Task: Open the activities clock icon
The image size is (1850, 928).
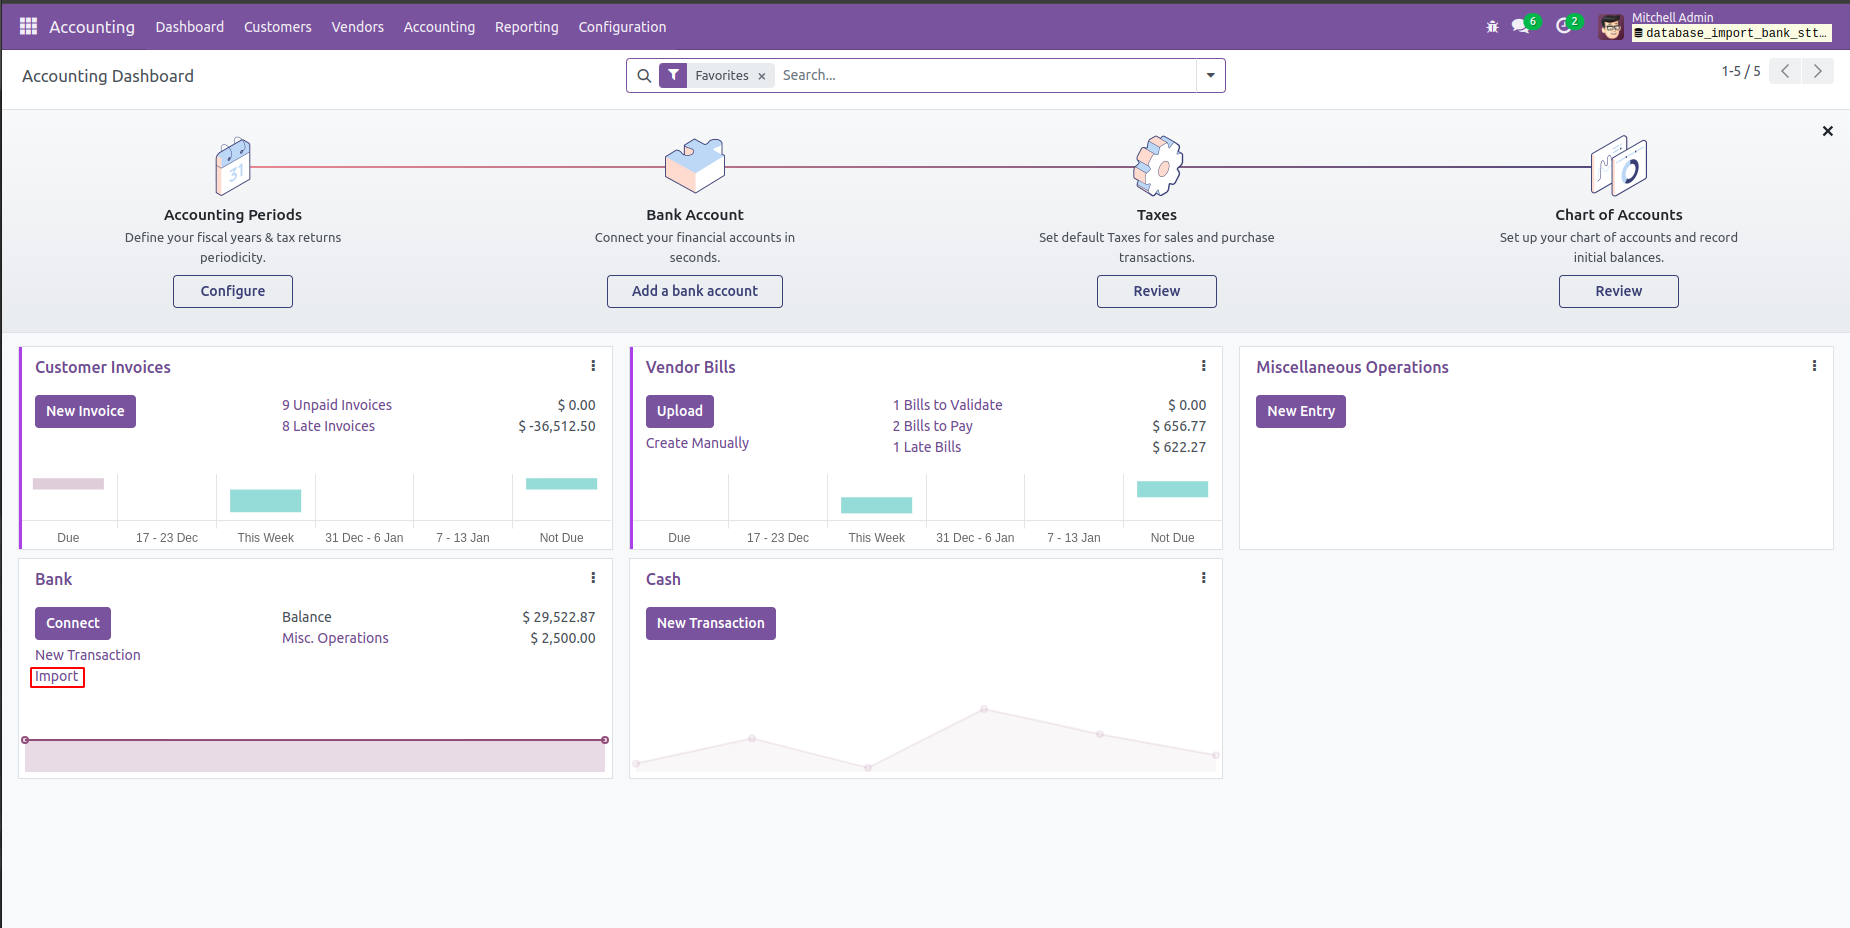Action: point(1567,25)
